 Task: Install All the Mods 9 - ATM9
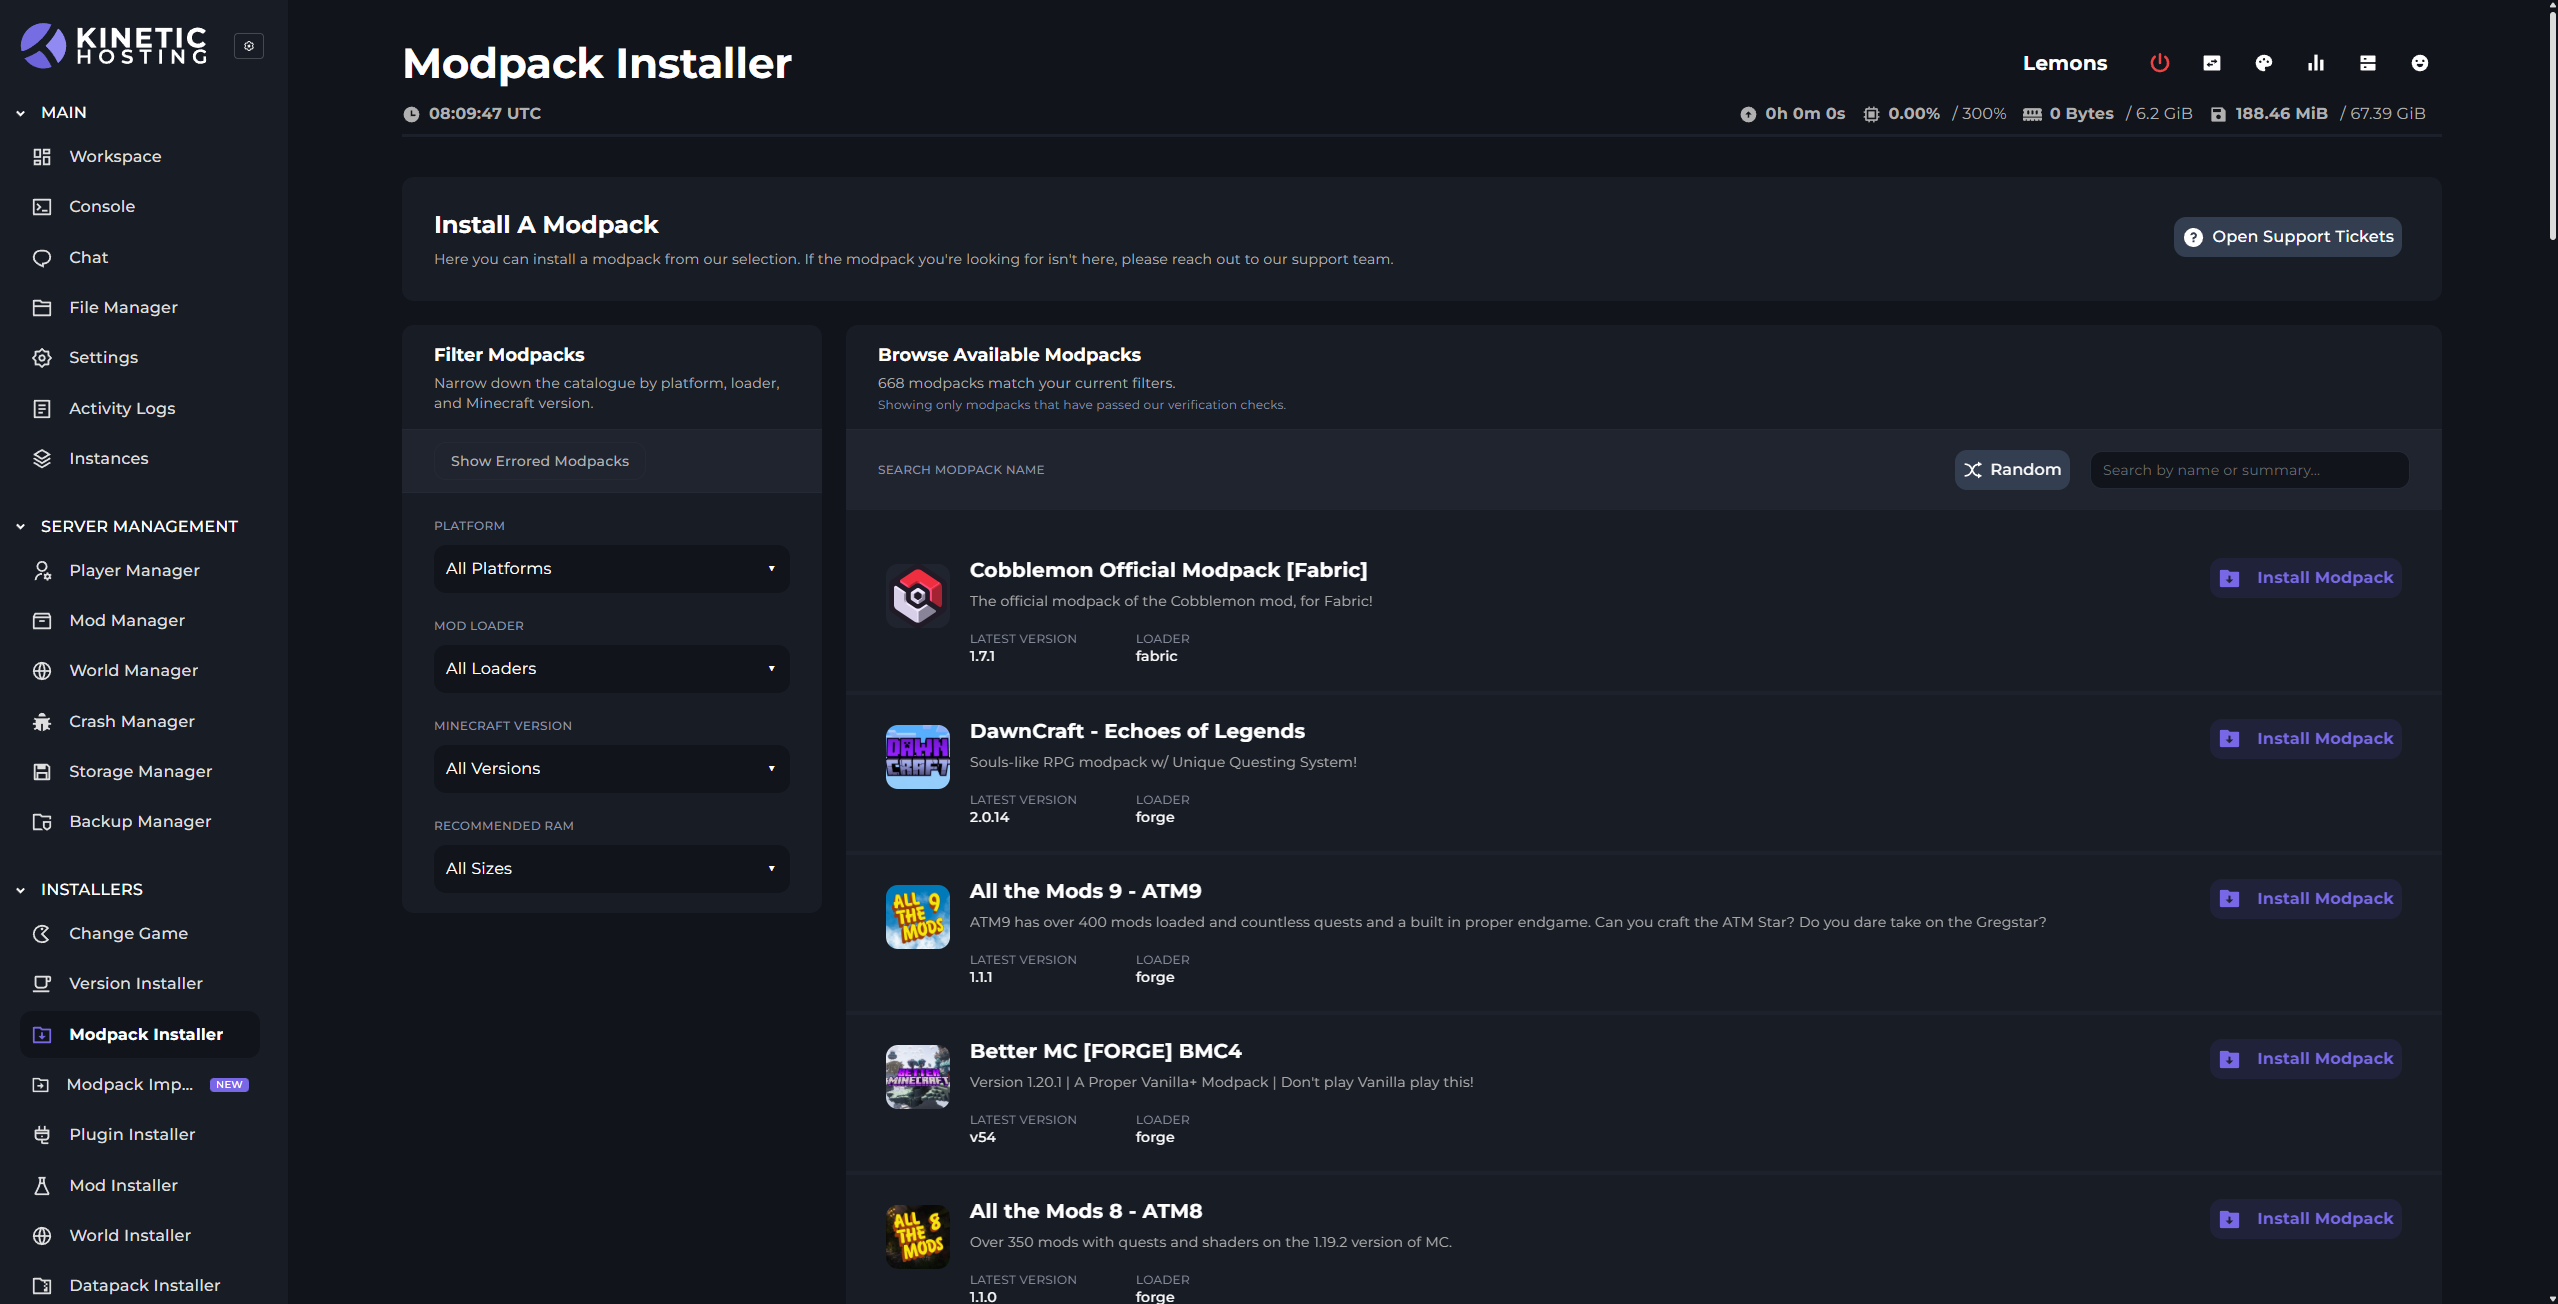[x=2306, y=899]
